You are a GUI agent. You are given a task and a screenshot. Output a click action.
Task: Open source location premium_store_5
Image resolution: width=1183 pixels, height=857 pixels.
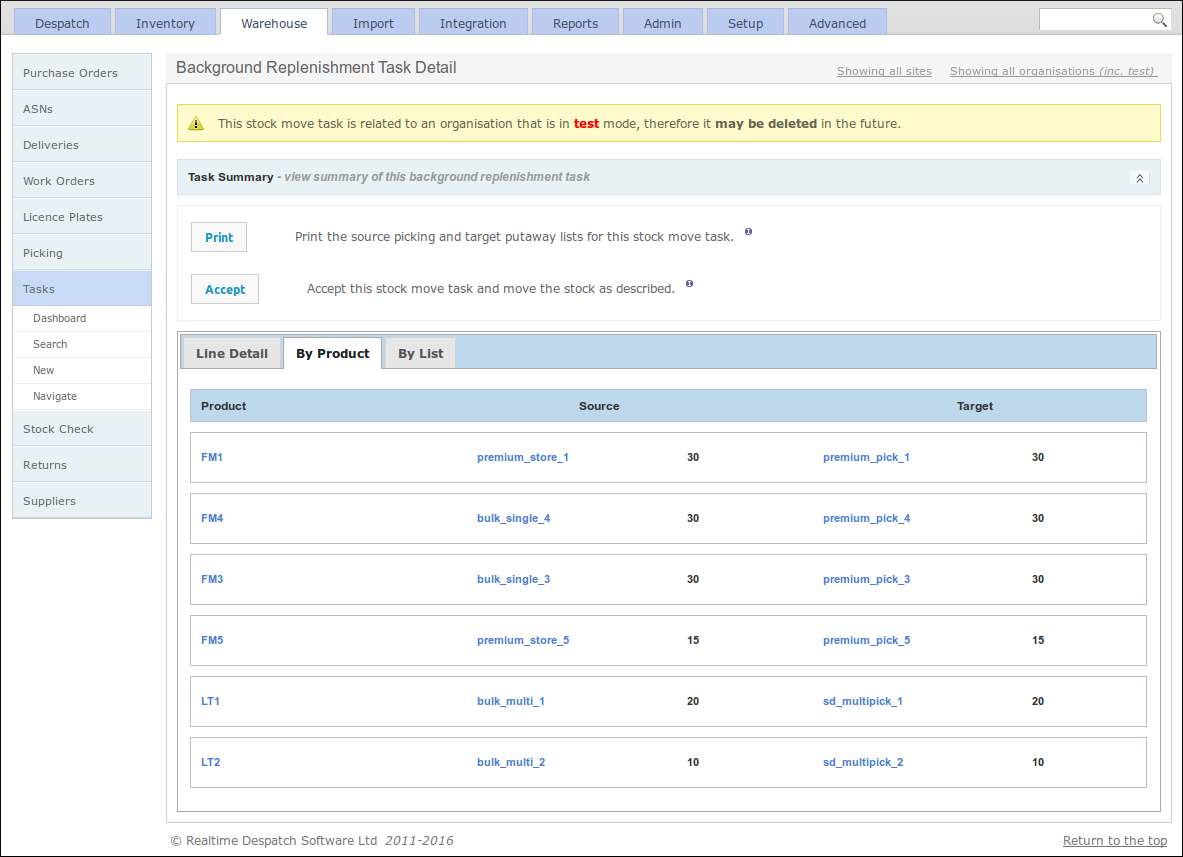523,640
